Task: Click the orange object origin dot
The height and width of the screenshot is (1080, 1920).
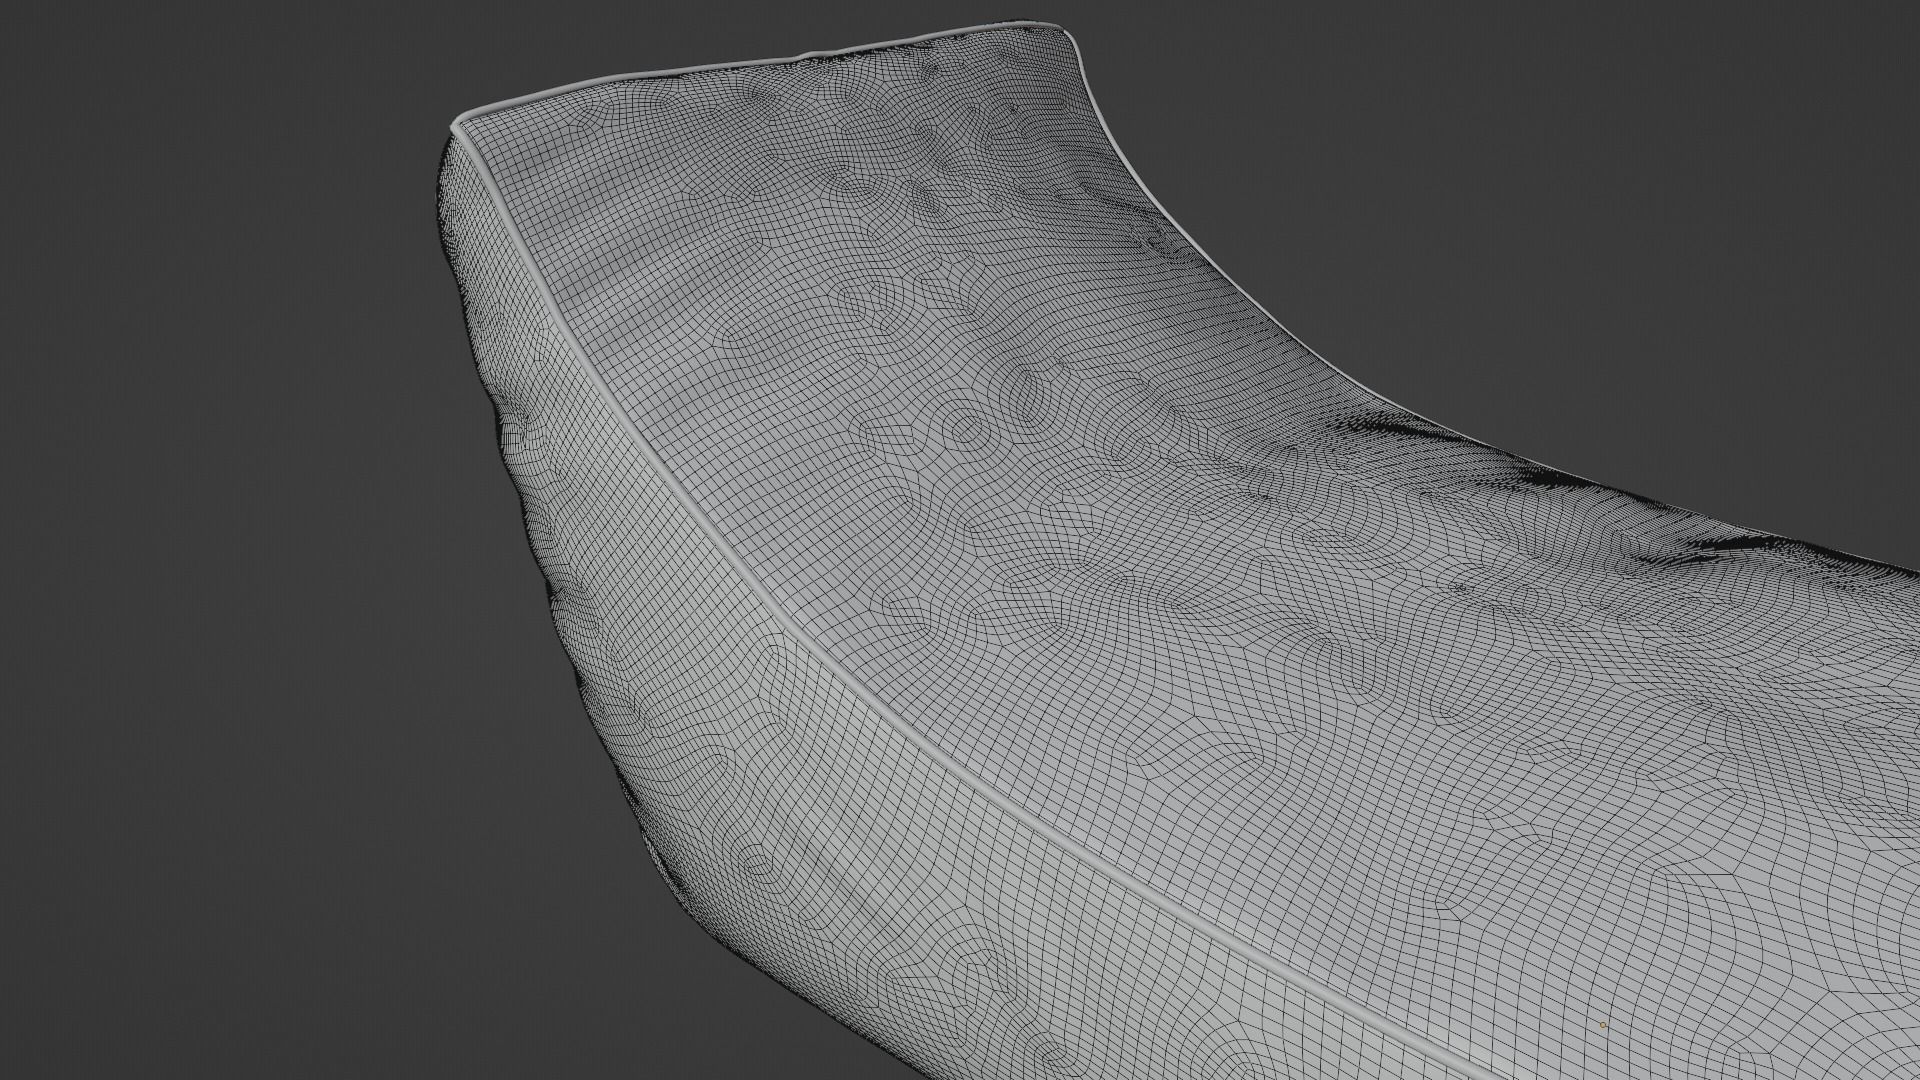Action: coord(1603,1025)
